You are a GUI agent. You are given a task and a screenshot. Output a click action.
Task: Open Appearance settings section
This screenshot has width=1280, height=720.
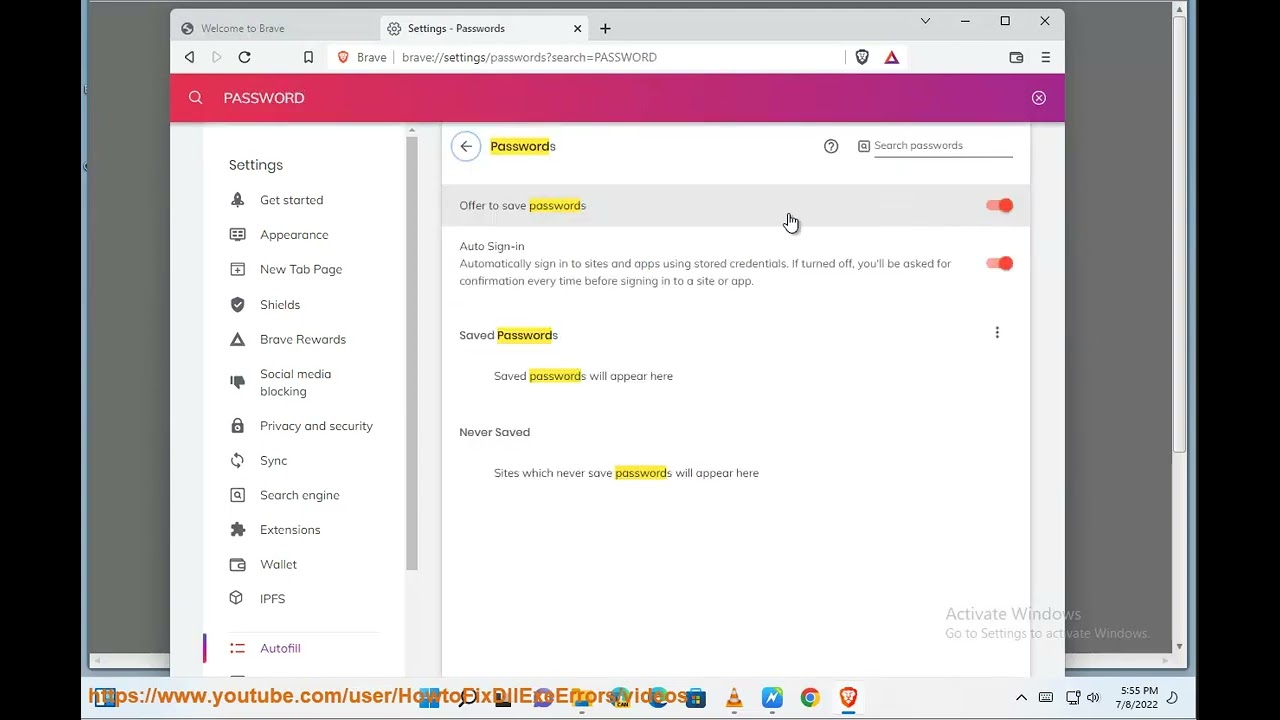(x=294, y=235)
